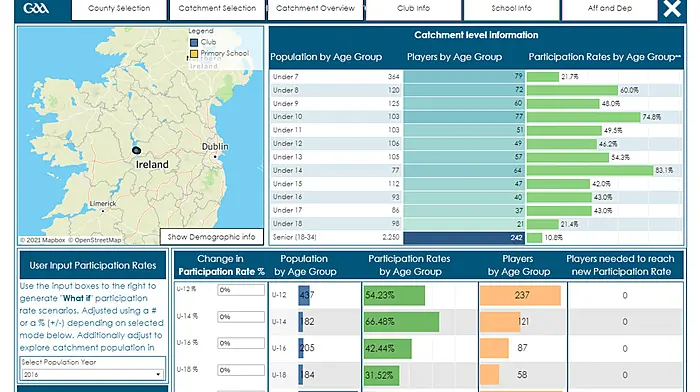
Task: Click Players by Age Group column header
Action: pos(454,57)
